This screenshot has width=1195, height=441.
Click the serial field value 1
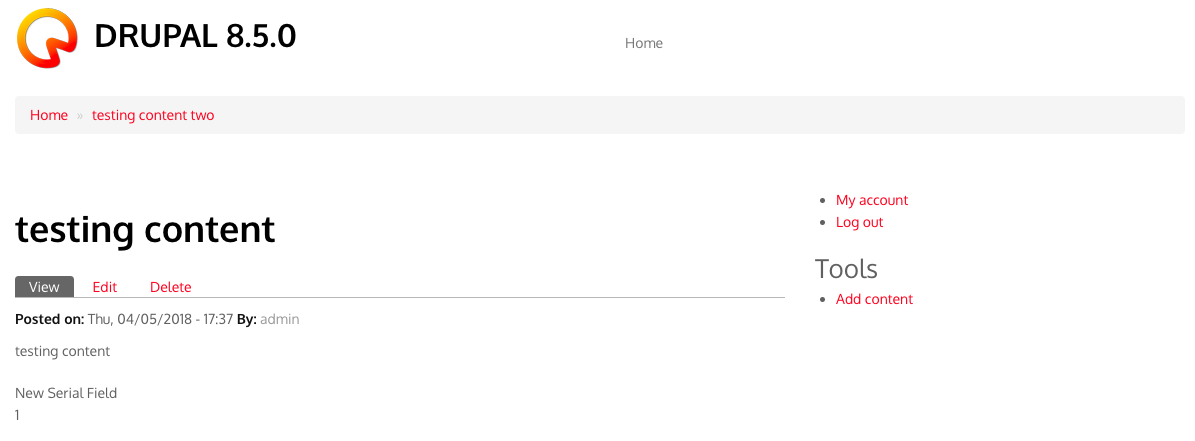pos(18,414)
